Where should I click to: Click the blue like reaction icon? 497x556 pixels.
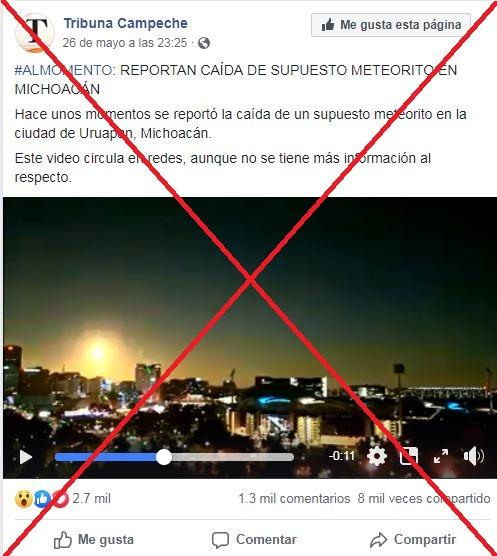42,499
